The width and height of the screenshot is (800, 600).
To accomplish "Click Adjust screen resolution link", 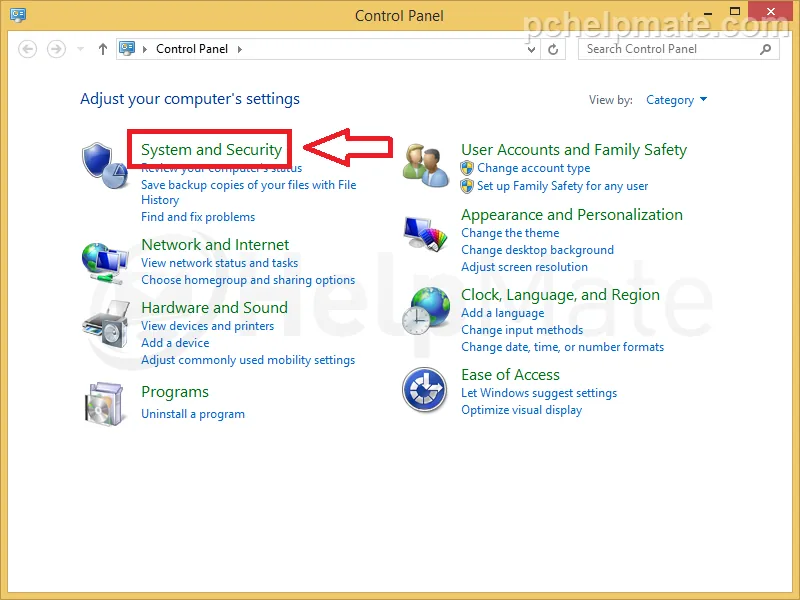I will 524,267.
